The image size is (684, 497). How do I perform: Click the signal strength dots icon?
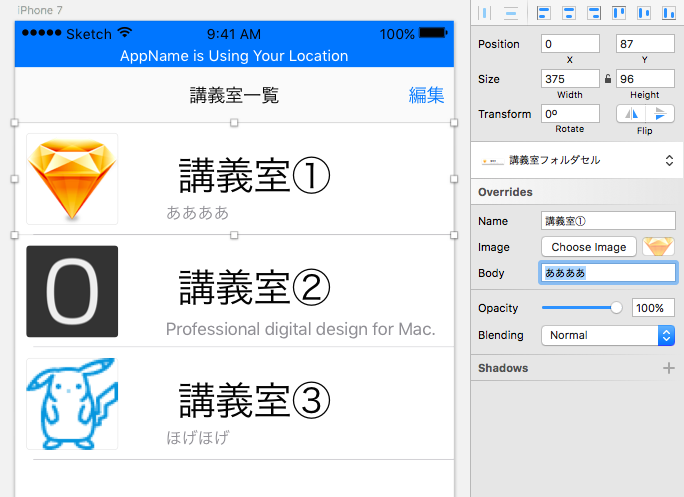coord(41,33)
